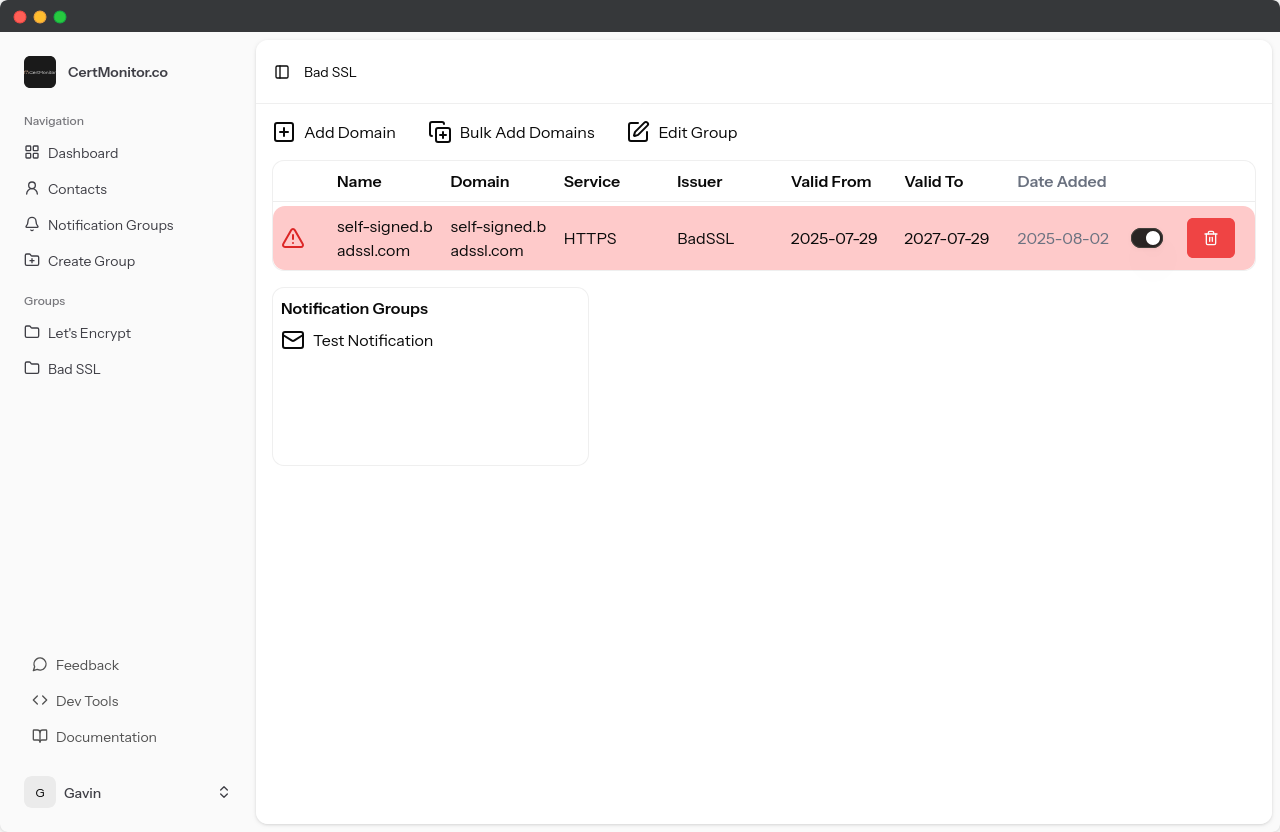
Task: Click the Add Domain plus icon
Action: click(284, 132)
